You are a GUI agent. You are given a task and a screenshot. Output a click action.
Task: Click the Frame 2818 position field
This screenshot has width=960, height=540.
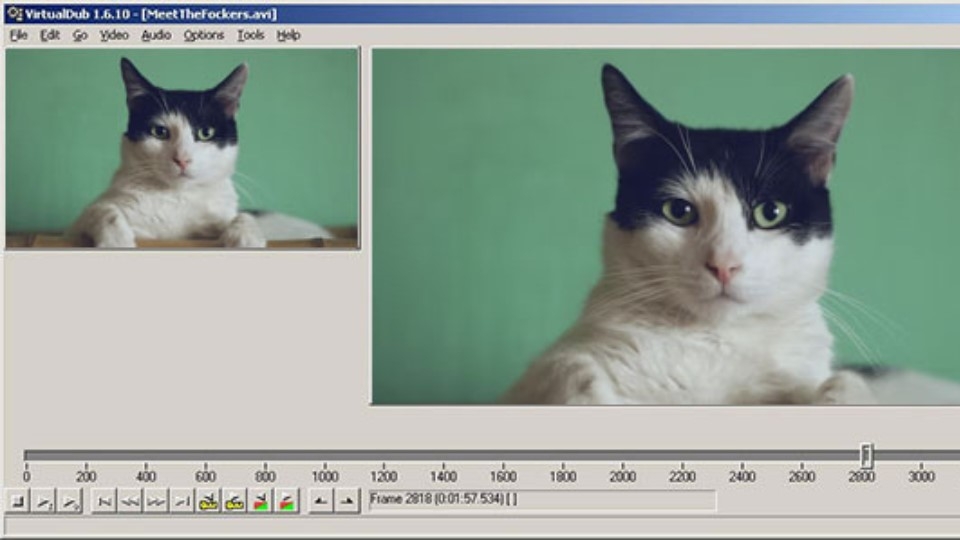coord(542,500)
